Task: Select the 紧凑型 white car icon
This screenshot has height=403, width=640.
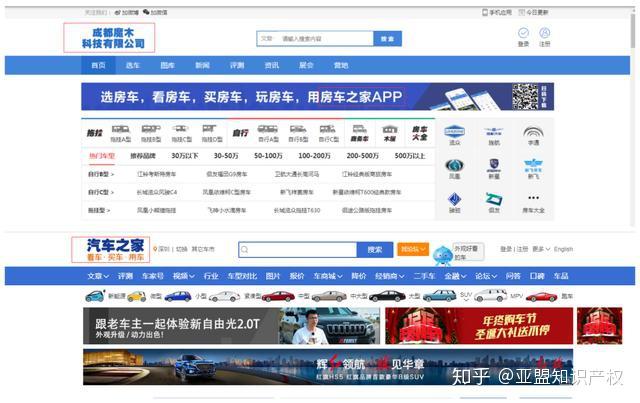Action: click(x=224, y=296)
